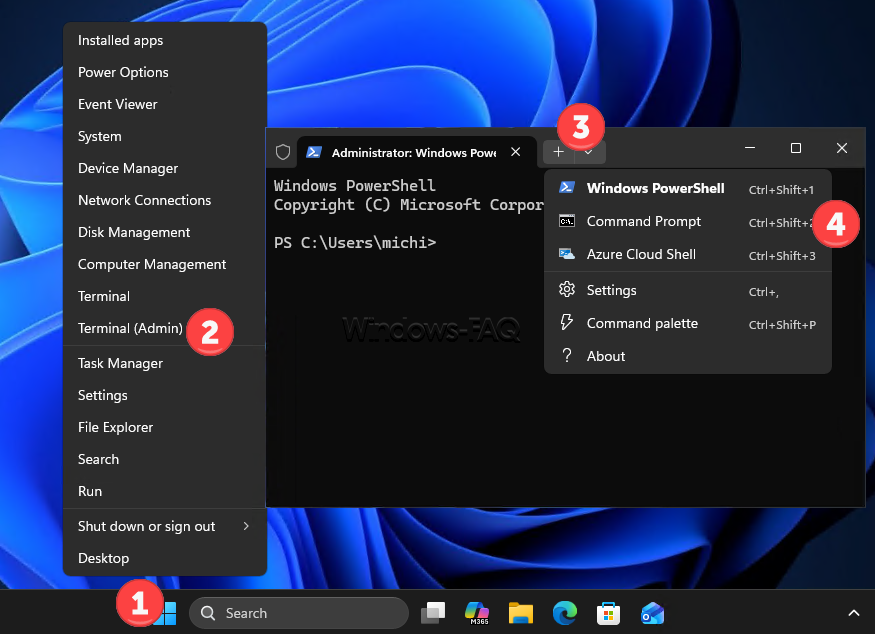The image size is (875, 634).
Task: Open Terminal from the context menu
Action: tap(165, 296)
